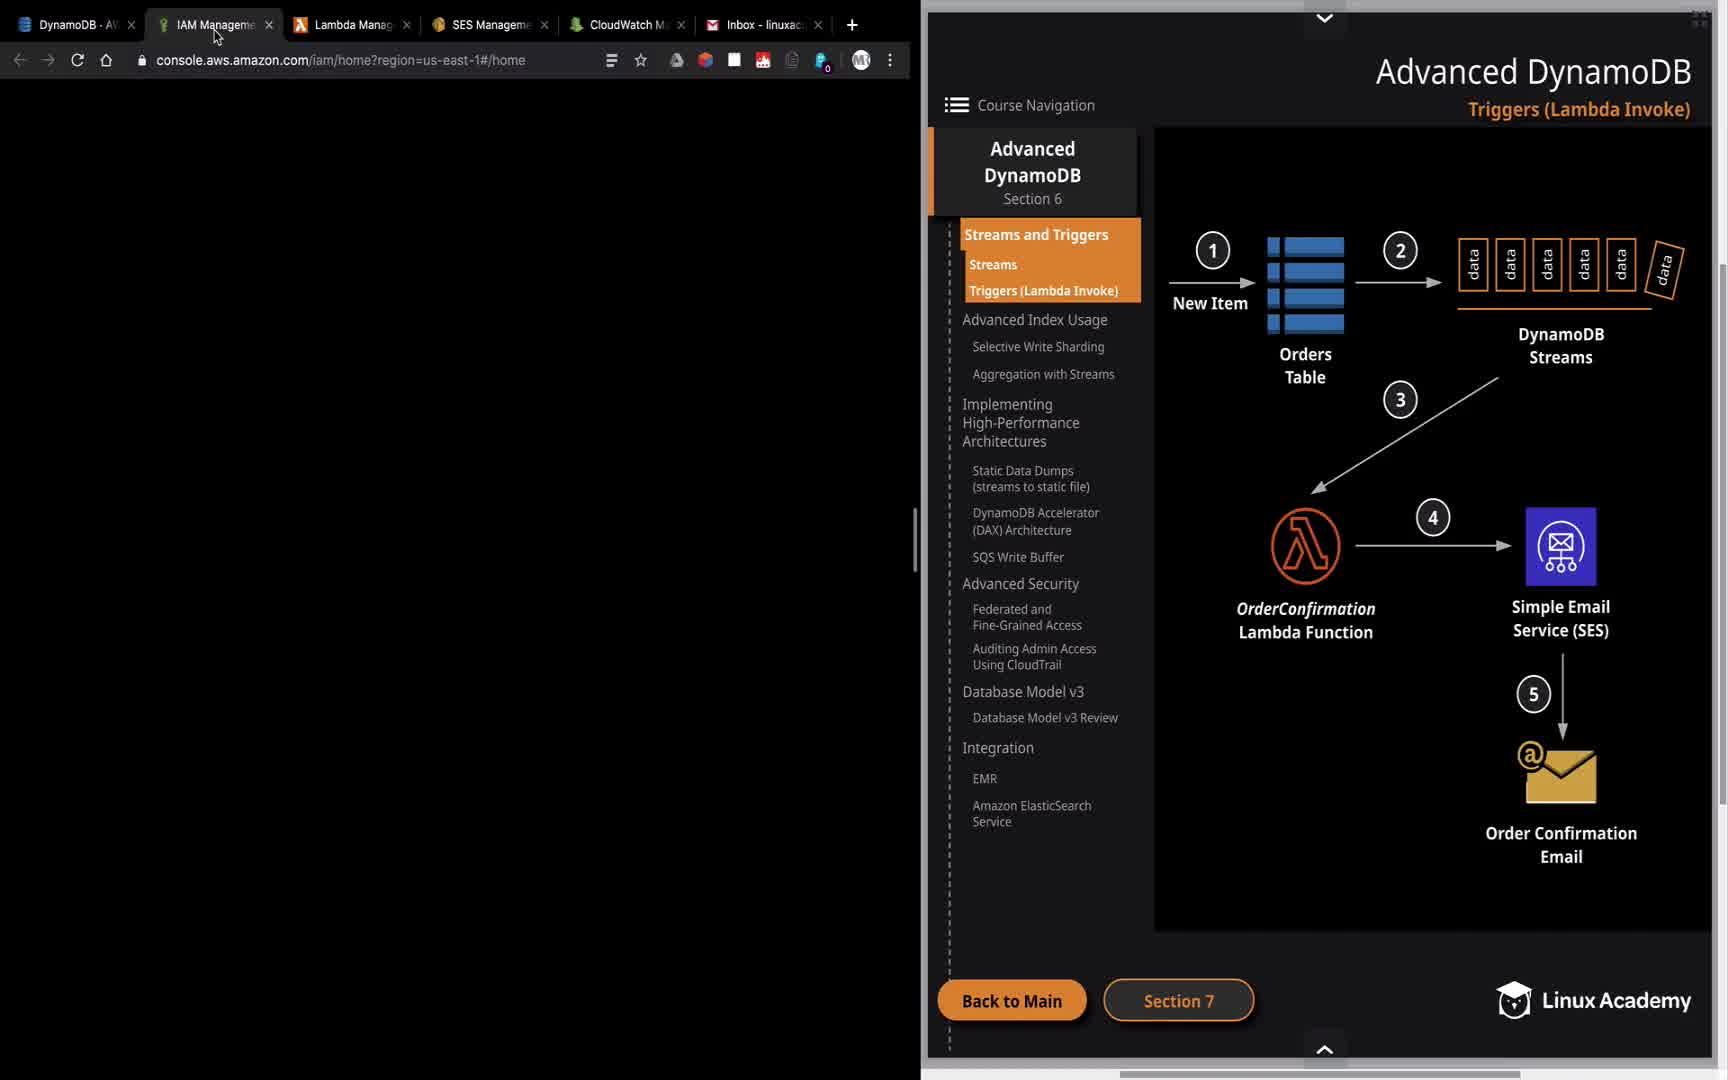This screenshot has height=1080, width=1728.
Task: Click the vertical scrollbar of the slide window
Action: click(x=1722, y=534)
